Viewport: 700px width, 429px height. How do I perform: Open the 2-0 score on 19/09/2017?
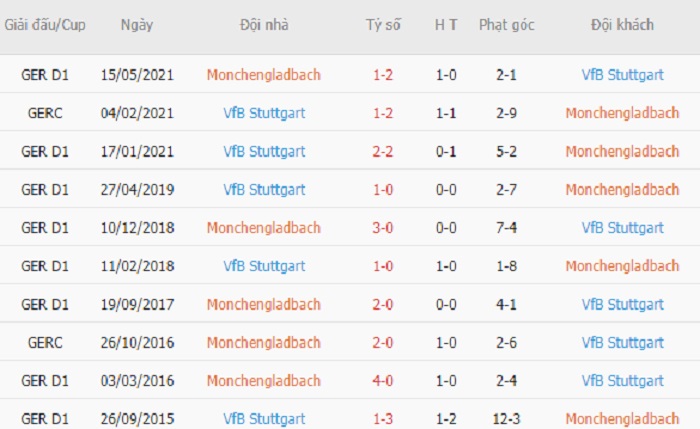383,304
